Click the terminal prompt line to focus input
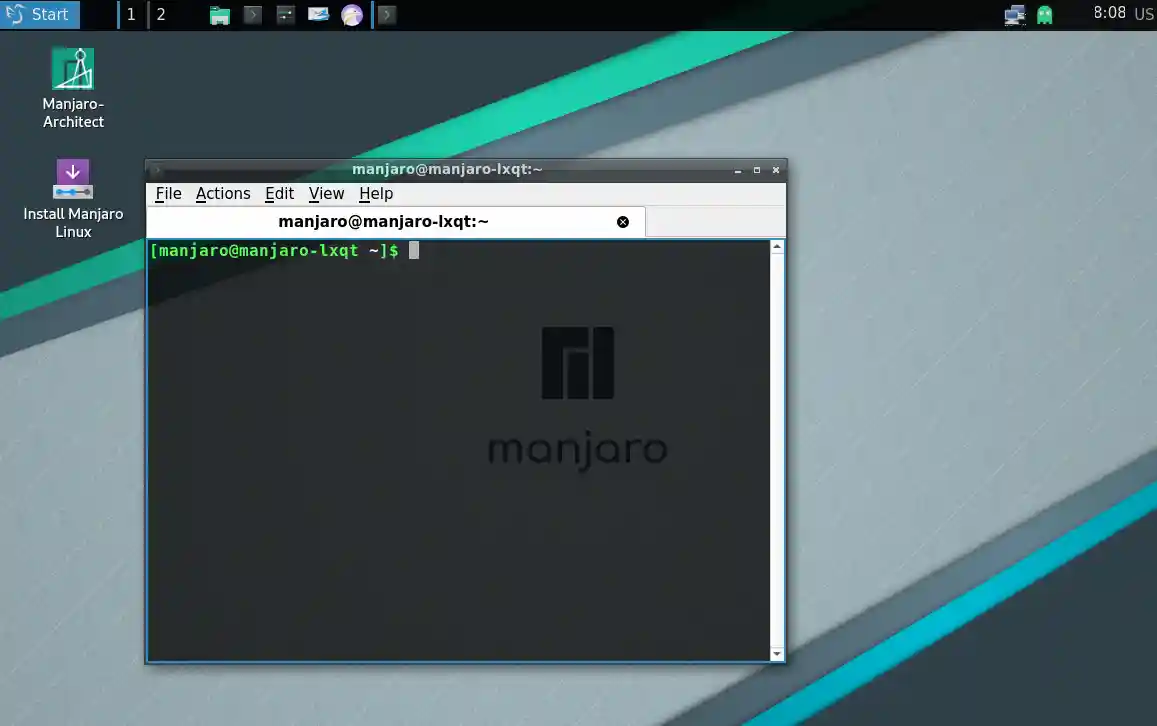This screenshot has width=1157, height=726. [284, 251]
